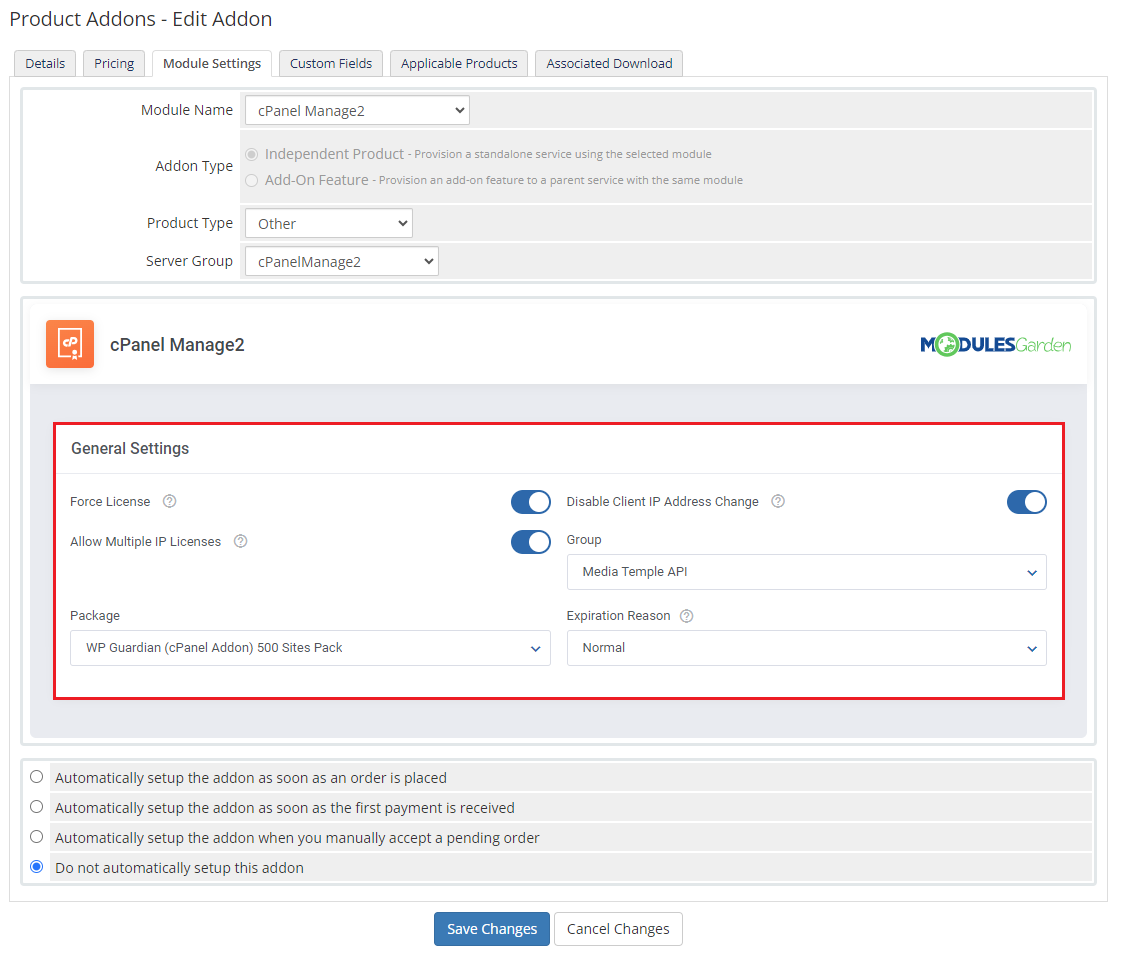Click the Disable Client IP Address Change help icon
The height and width of the screenshot is (957, 1121).
point(778,501)
